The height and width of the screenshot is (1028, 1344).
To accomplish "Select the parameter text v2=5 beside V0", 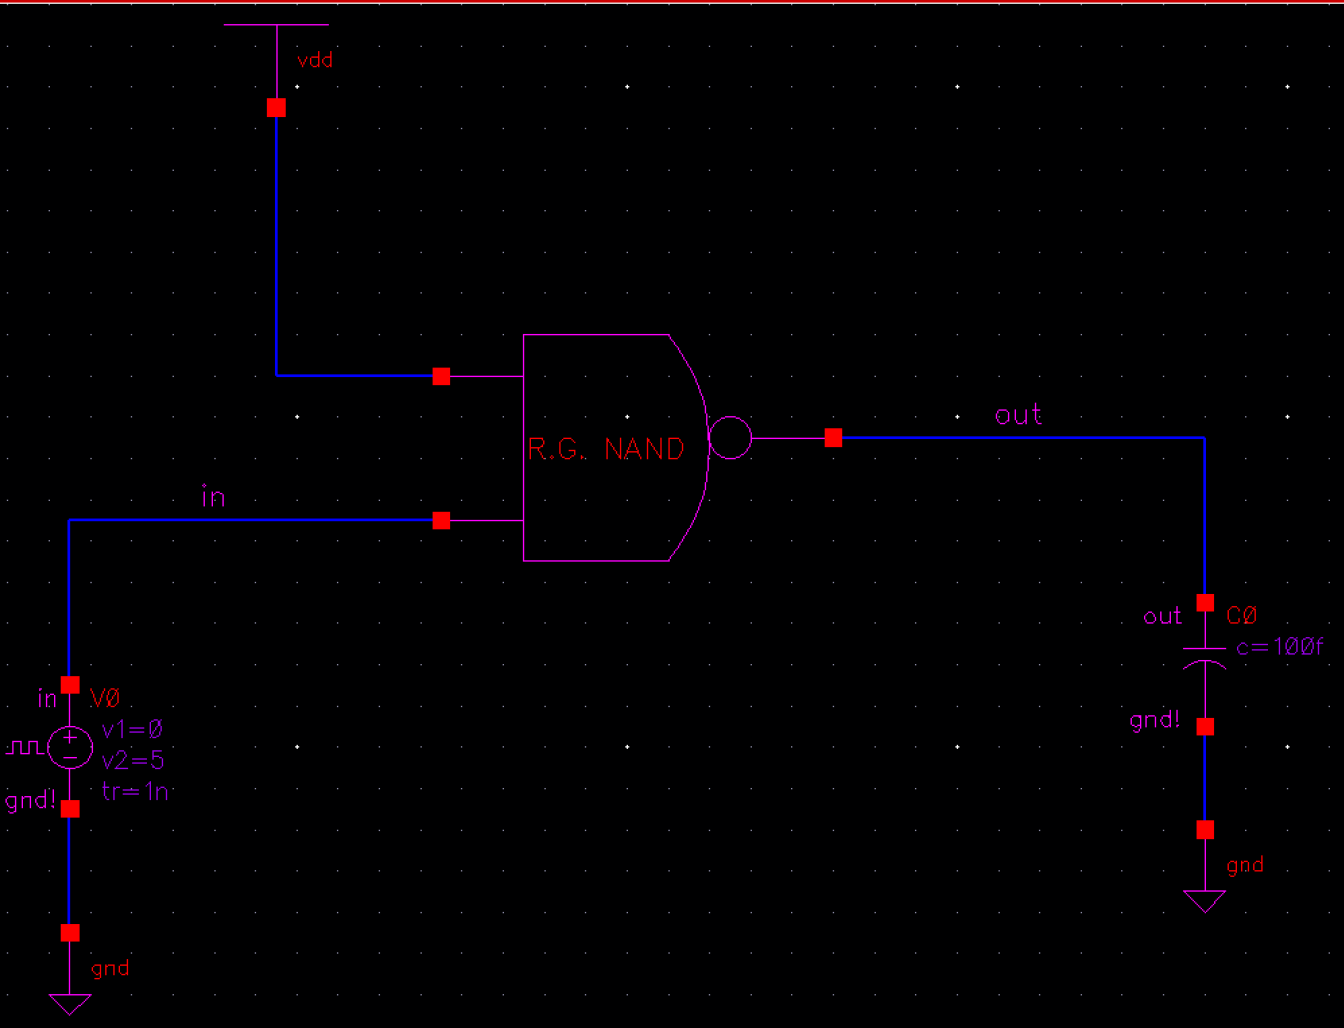I will [135, 760].
